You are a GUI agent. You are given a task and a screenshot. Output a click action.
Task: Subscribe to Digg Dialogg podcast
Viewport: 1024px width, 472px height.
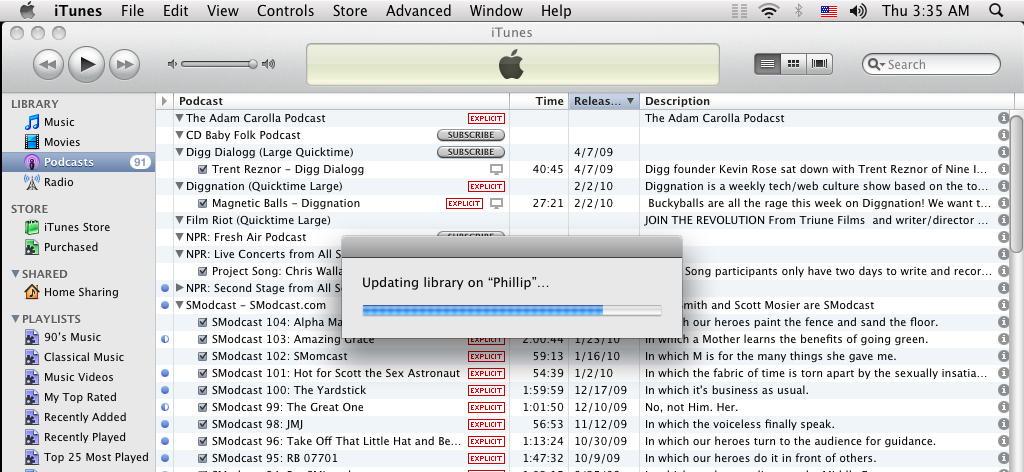coord(471,152)
